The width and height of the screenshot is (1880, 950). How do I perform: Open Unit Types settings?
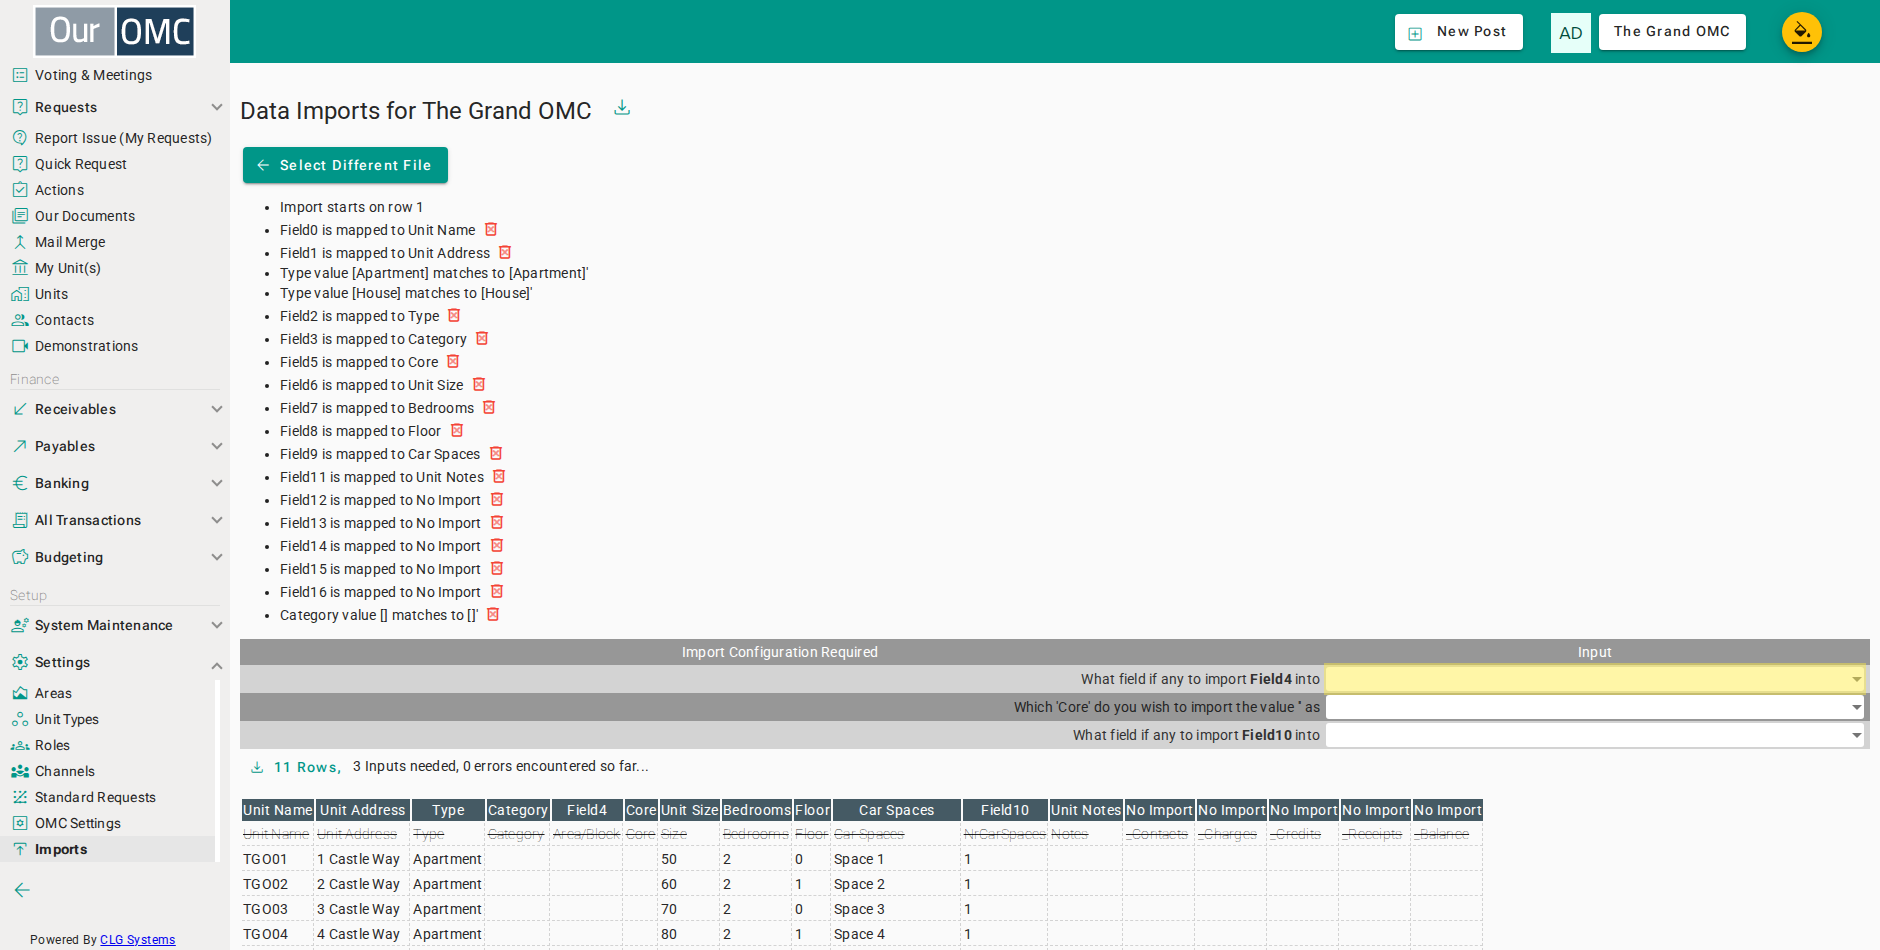click(66, 719)
